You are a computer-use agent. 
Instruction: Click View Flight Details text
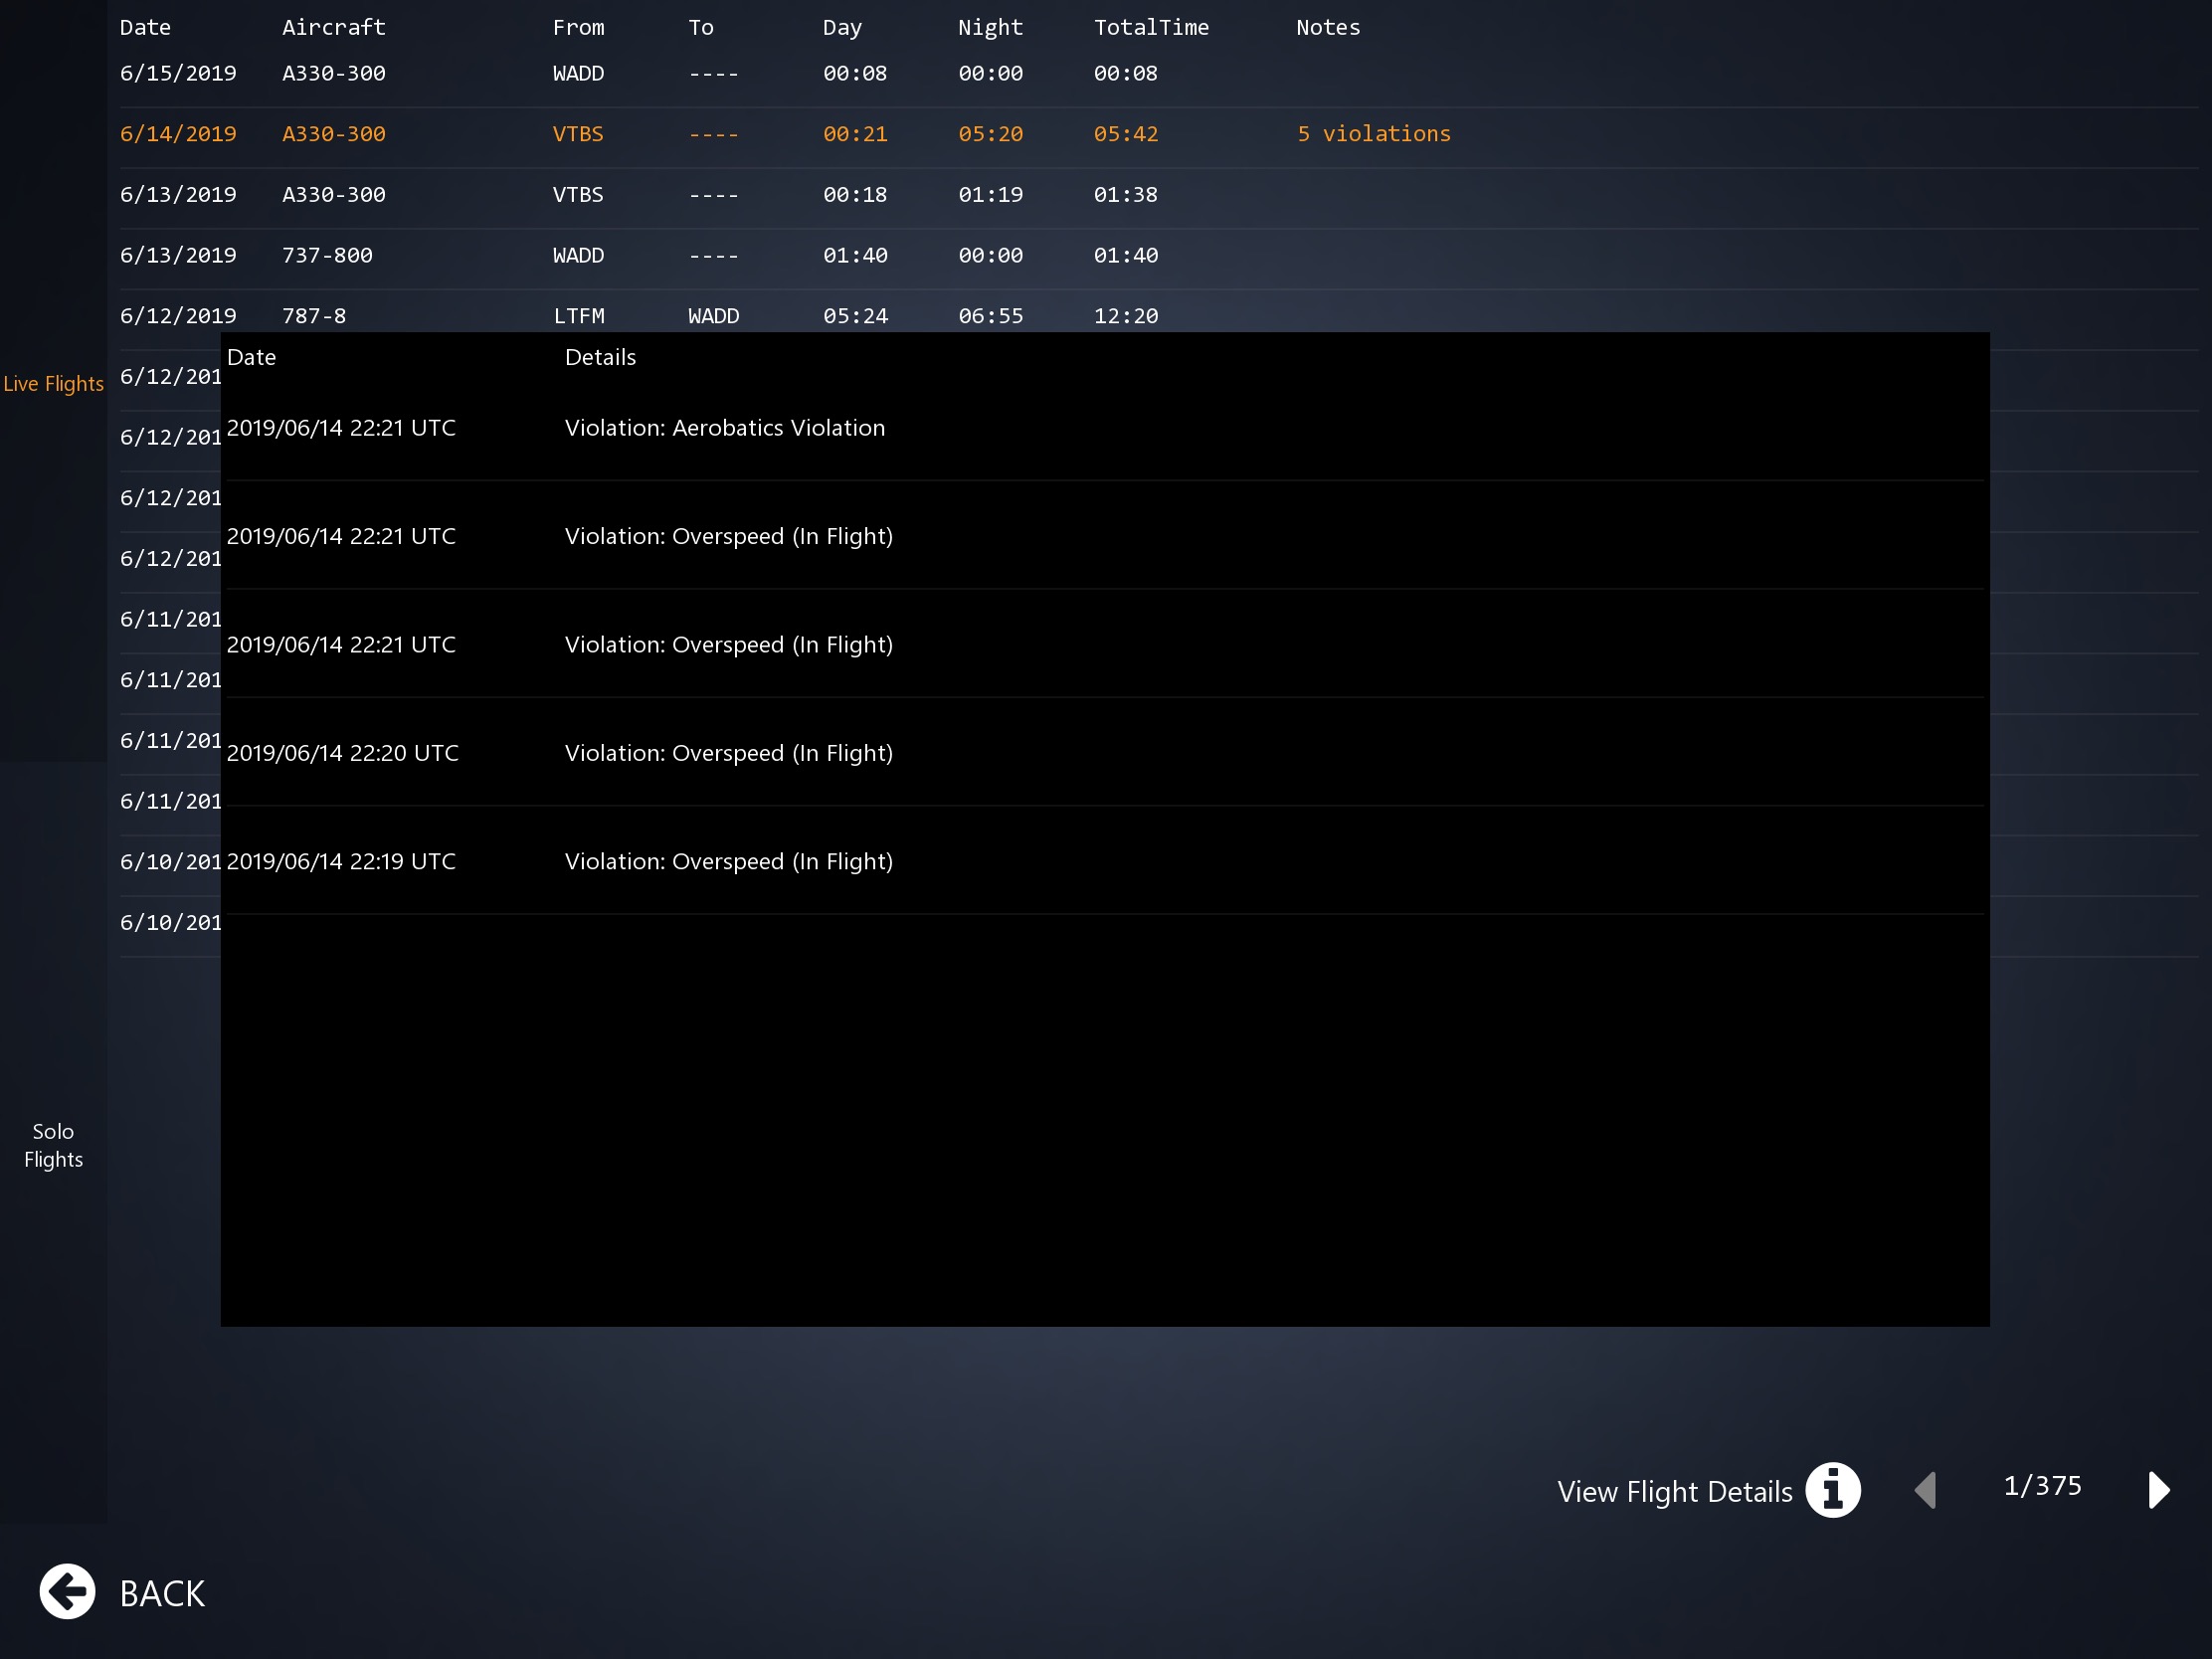(x=1675, y=1491)
